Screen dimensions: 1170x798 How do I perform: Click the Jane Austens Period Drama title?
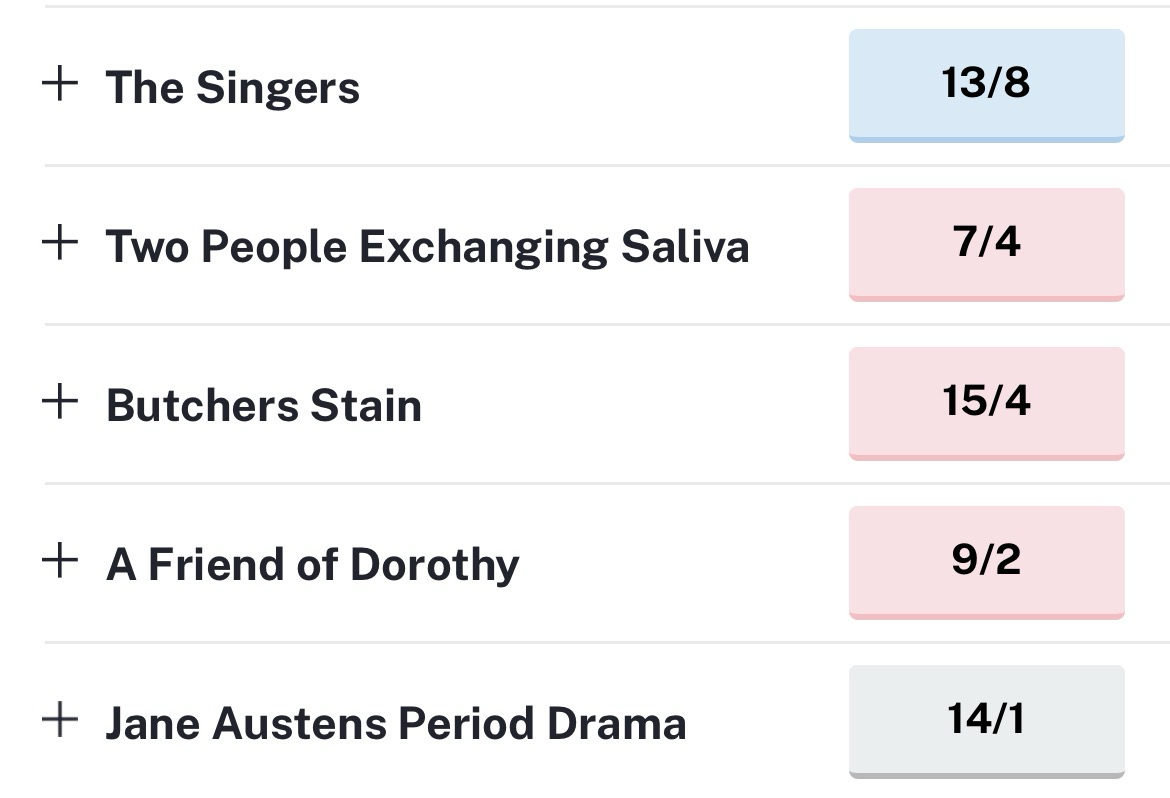coord(395,724)
